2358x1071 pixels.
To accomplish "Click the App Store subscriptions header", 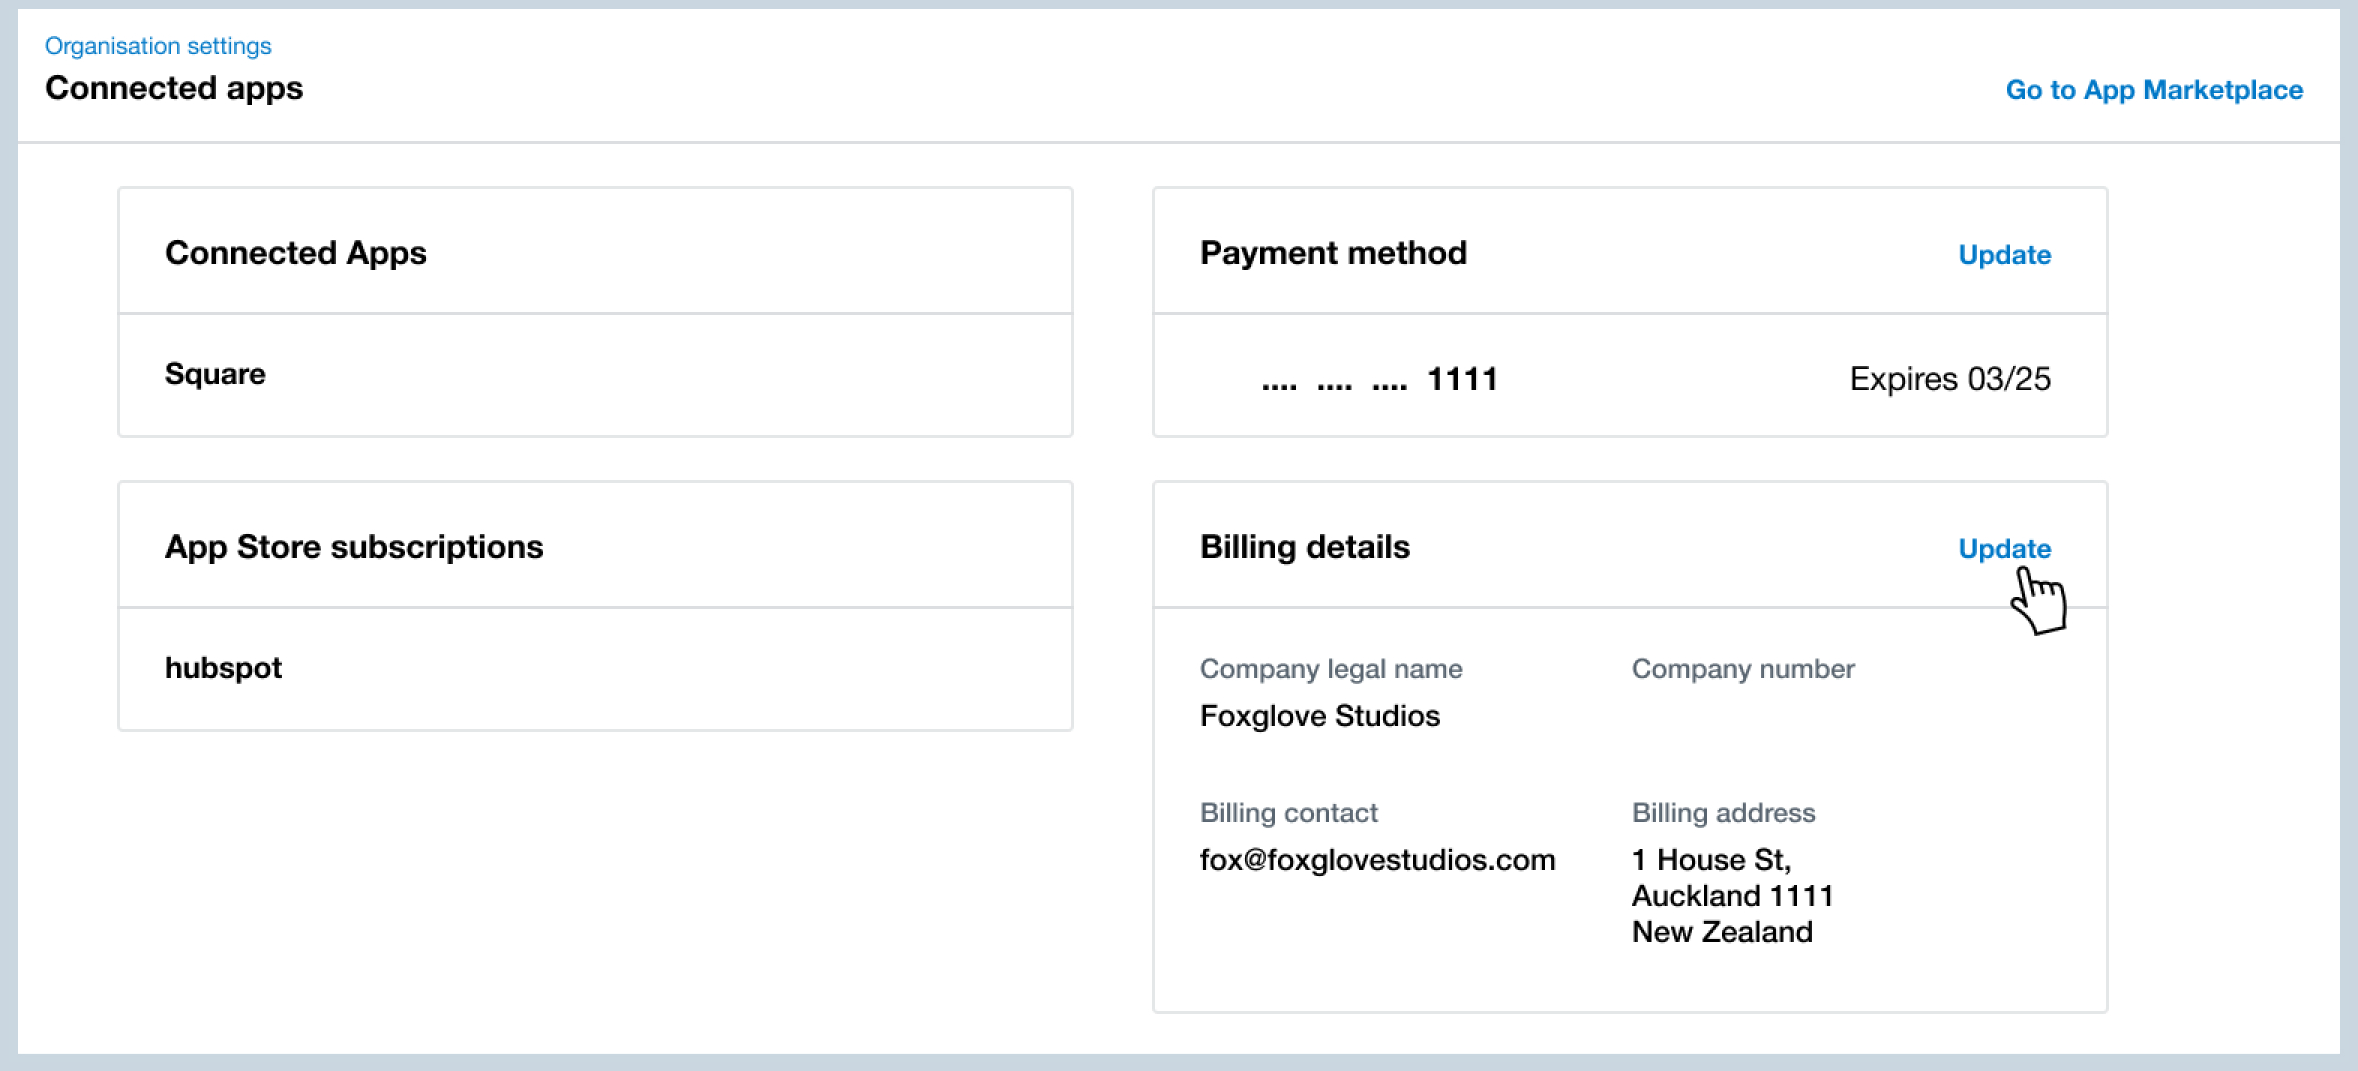I will click(354, 546).
